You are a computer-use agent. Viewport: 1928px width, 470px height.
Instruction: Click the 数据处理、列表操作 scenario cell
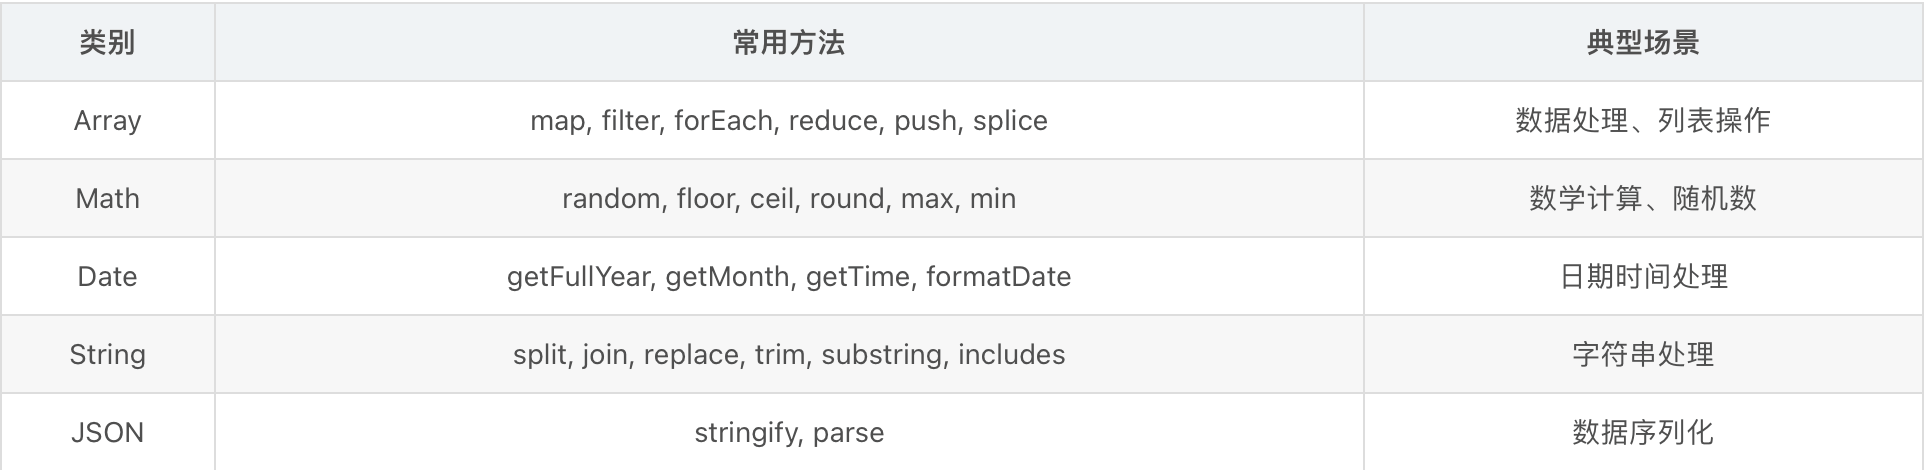1642,121
